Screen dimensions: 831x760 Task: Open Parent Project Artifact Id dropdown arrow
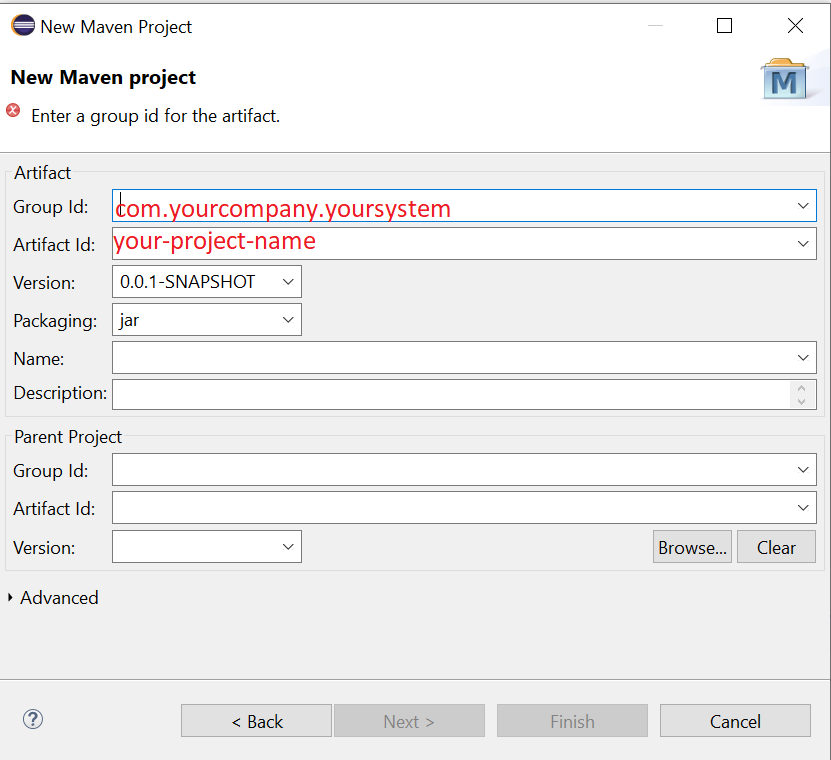coord(803,508)
